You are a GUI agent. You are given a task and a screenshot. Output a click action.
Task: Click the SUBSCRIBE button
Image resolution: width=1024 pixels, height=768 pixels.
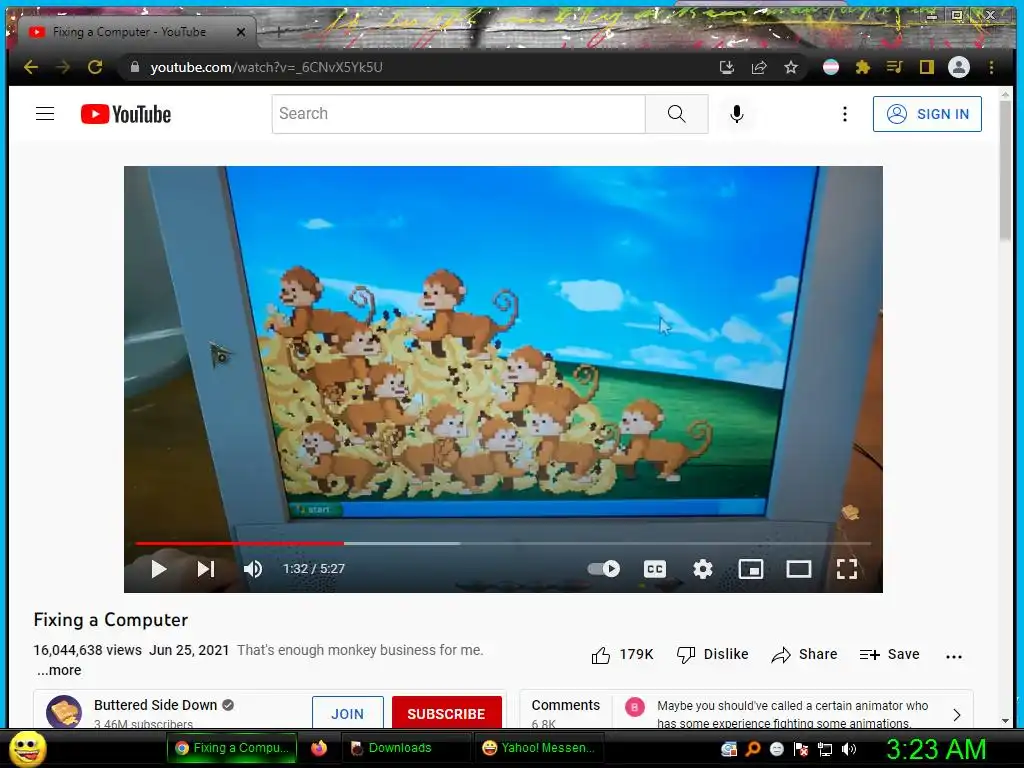coord(447,713)
